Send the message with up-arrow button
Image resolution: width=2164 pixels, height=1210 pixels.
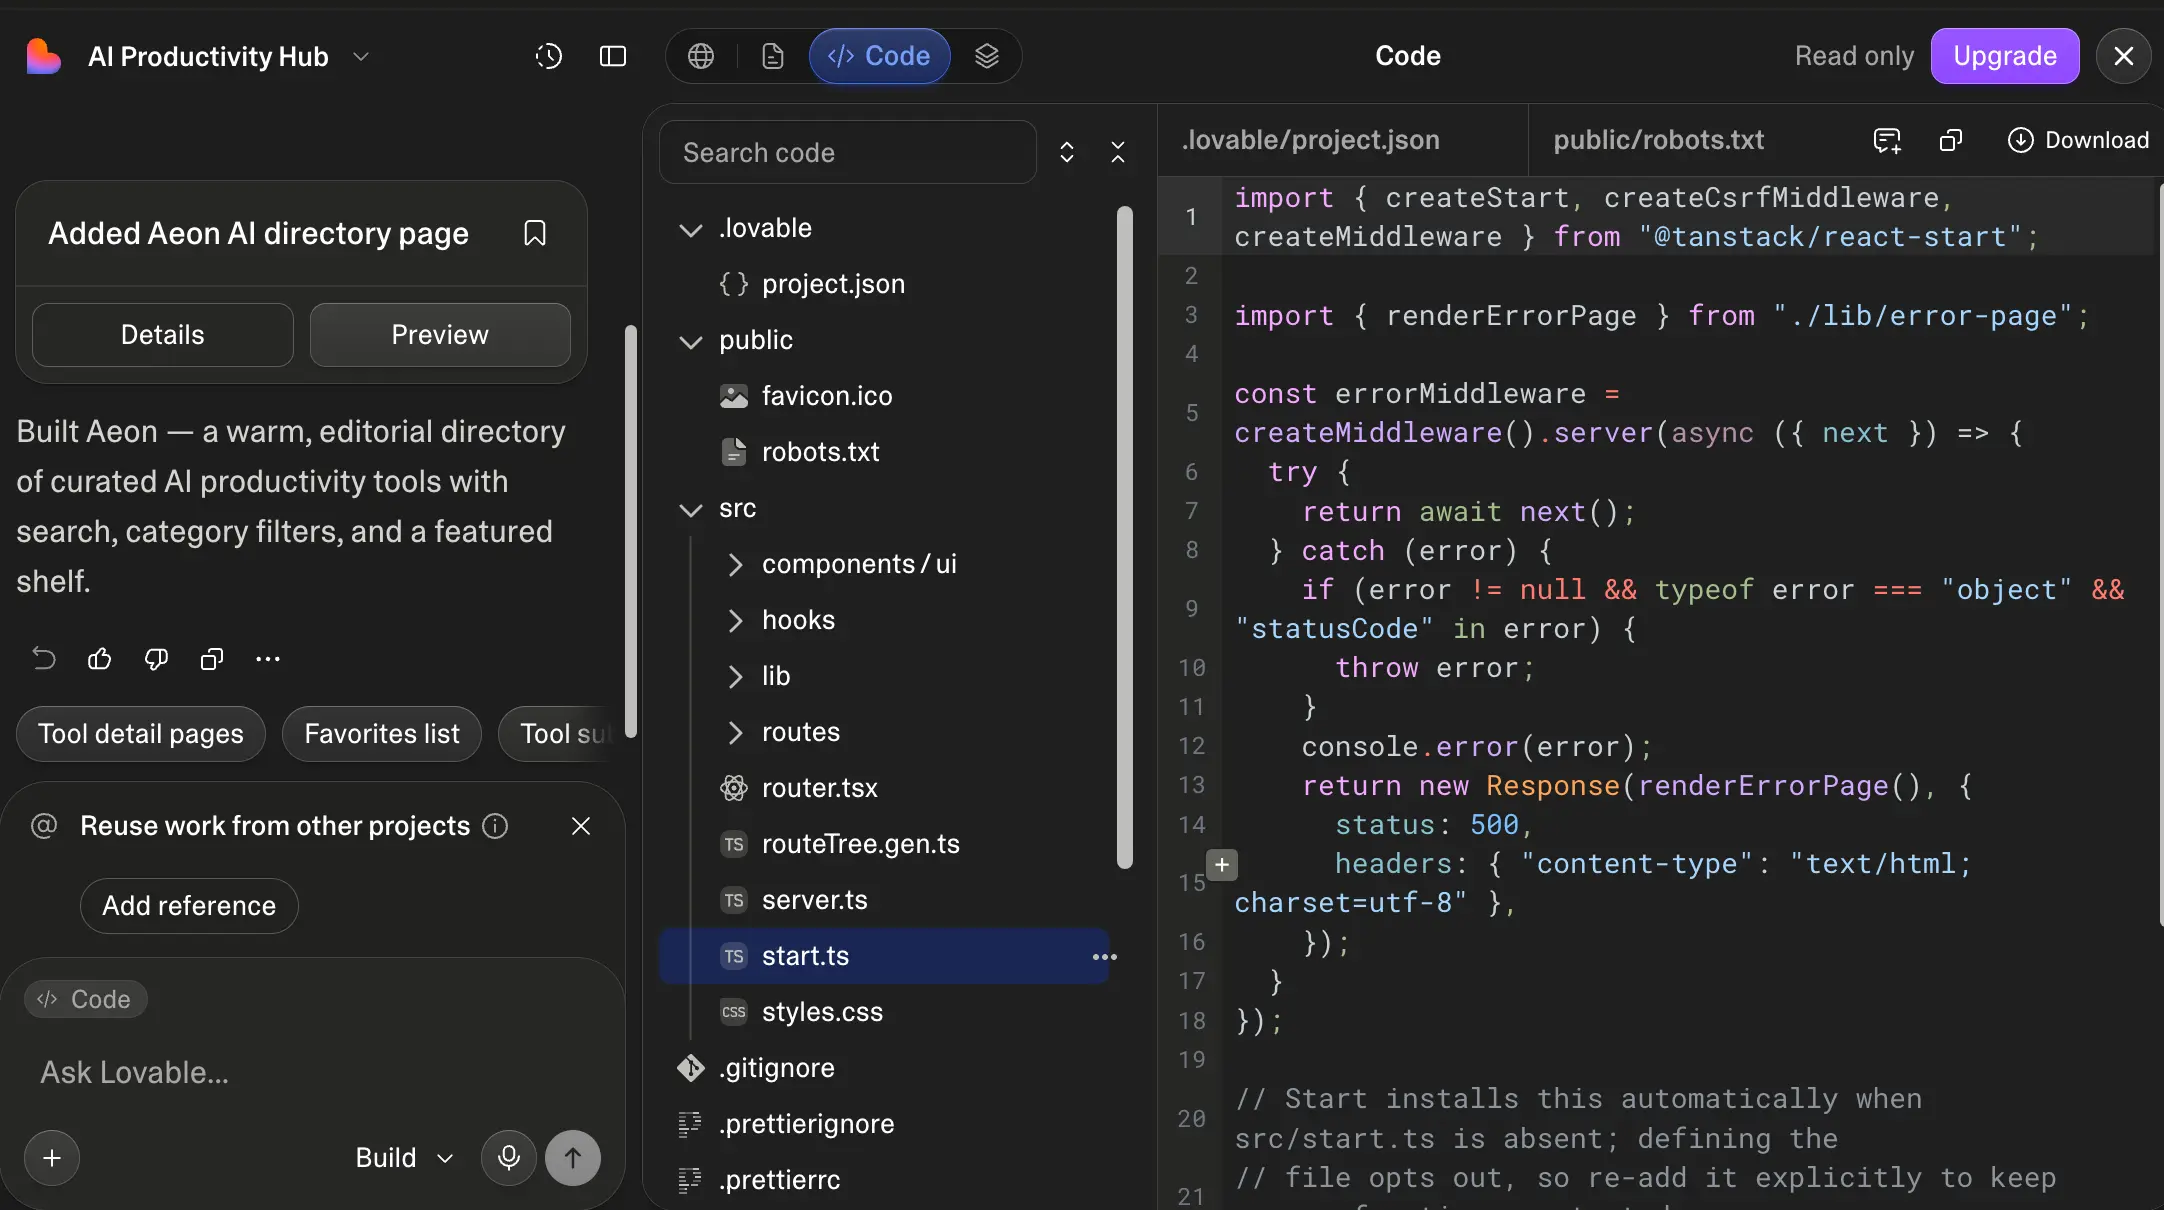(573, 1158)
